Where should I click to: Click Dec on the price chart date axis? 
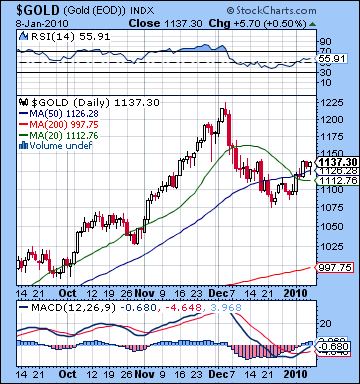point(218,293)
